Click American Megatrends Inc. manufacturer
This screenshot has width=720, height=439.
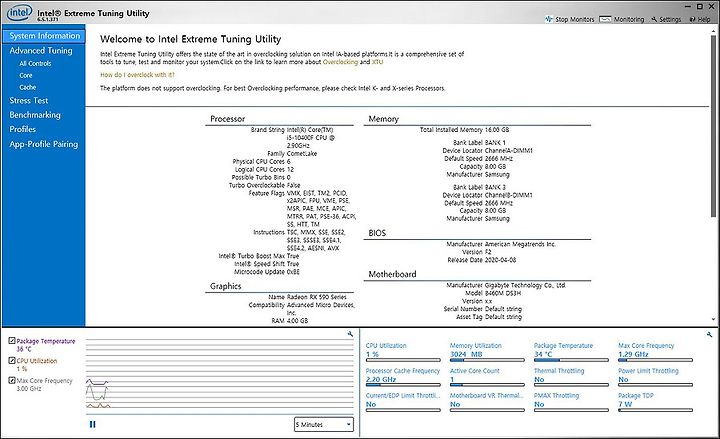(520, 244)
